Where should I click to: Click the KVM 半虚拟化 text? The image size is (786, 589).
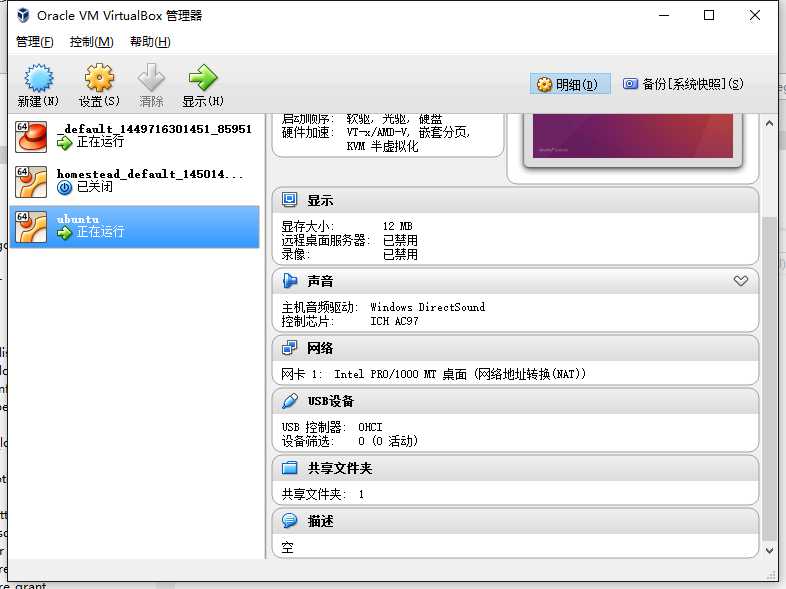pyautogui.click(x=382, y=146)
